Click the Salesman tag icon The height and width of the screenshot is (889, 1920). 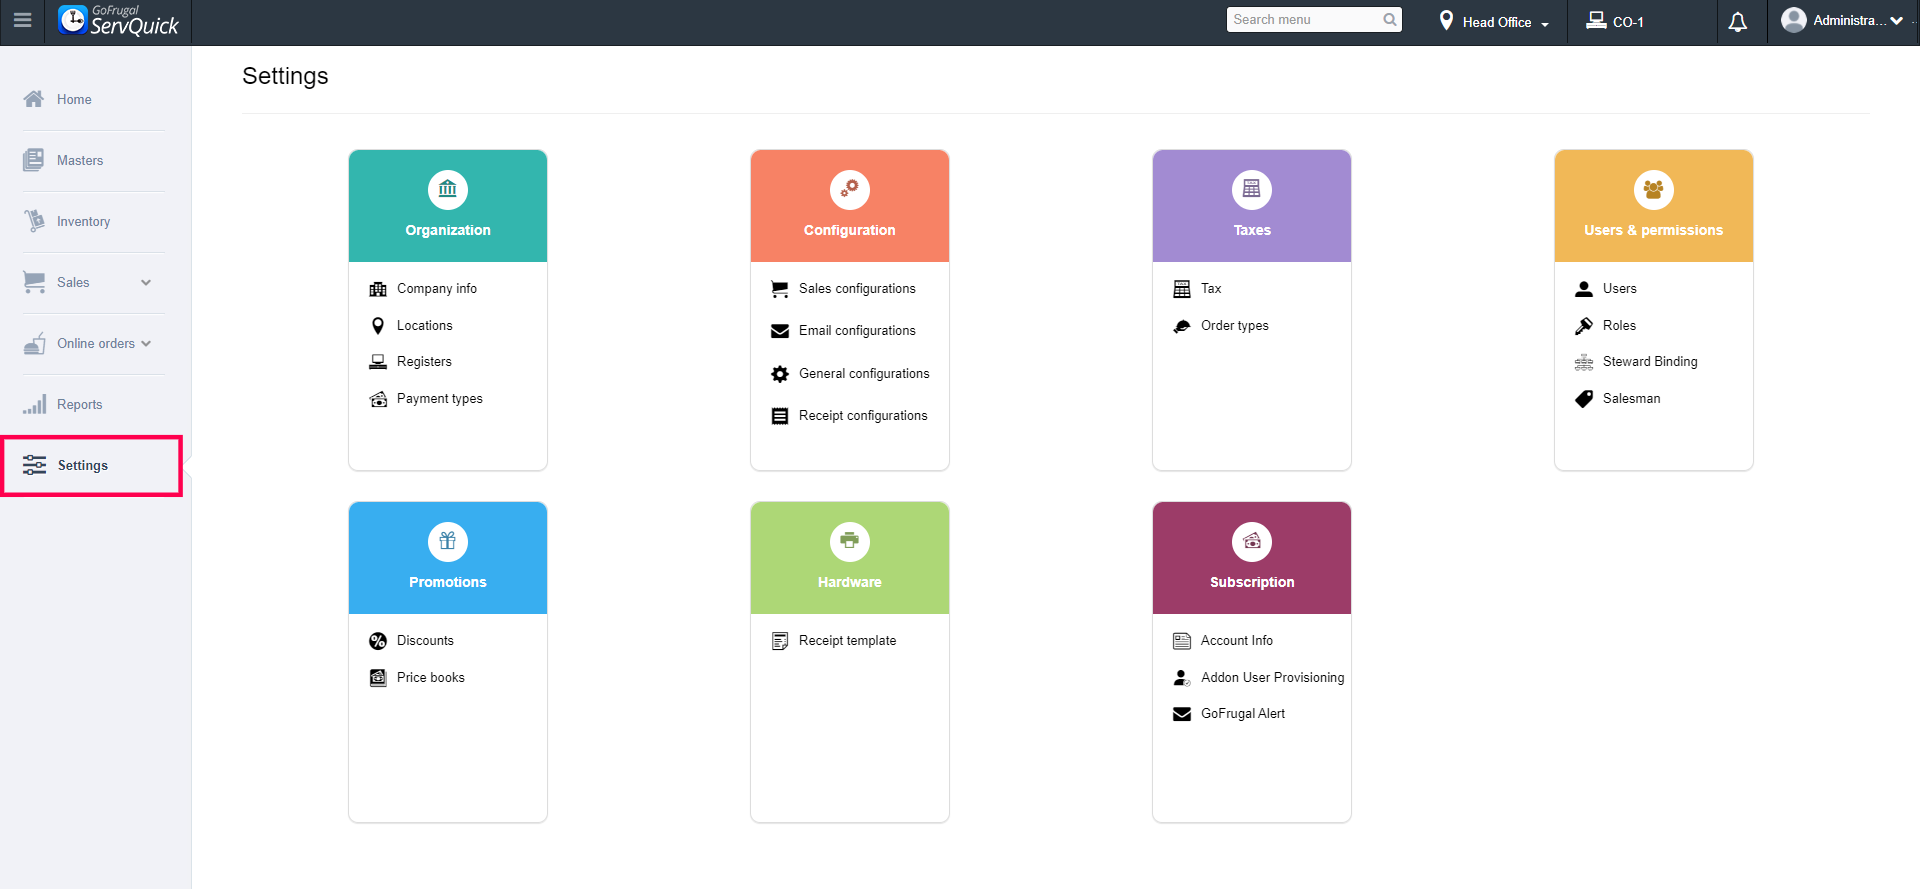pos(1584,399)
